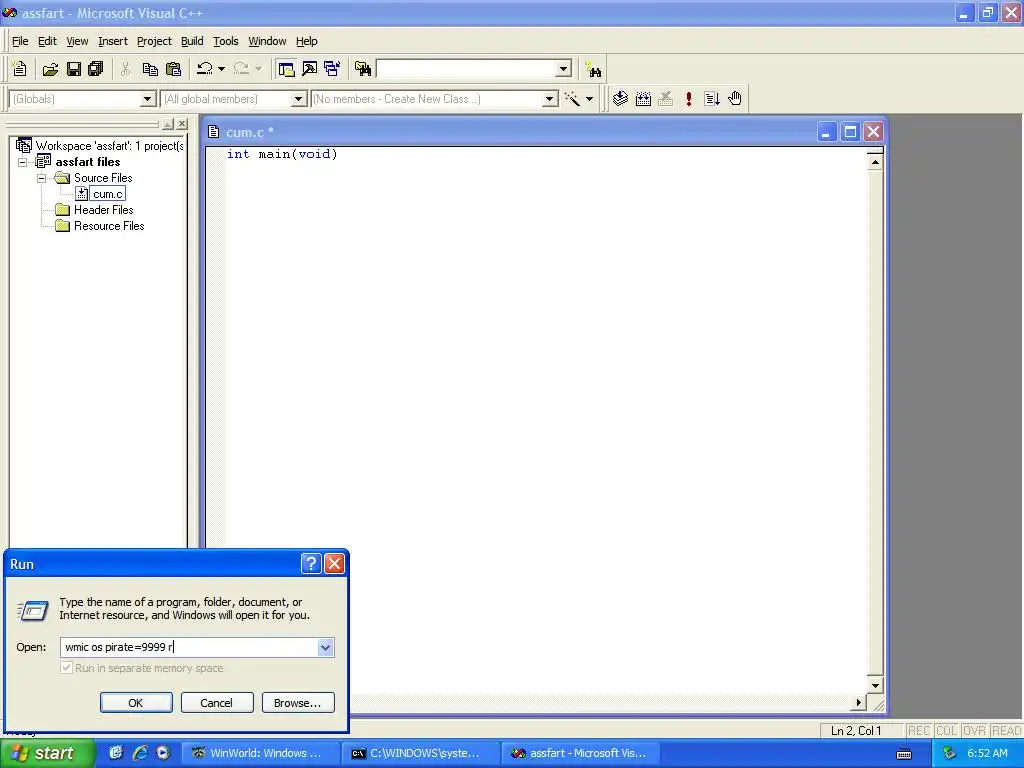This screenshot has height=768, width=1024.
Task: Select the Resource Files folder
Action: 109,226
